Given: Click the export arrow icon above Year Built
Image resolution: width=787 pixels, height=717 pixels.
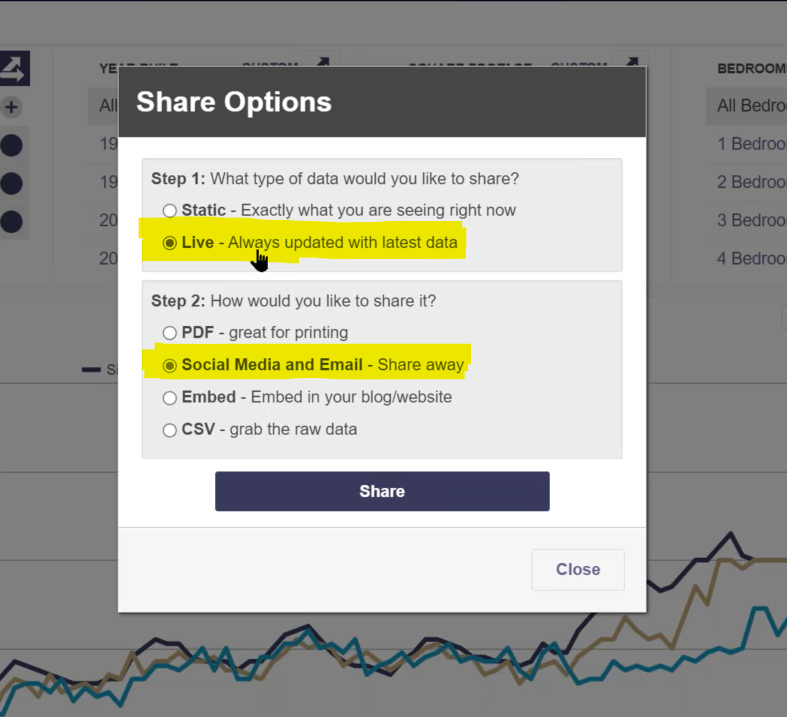Looking at the screenshot, I should pos(322,61).
